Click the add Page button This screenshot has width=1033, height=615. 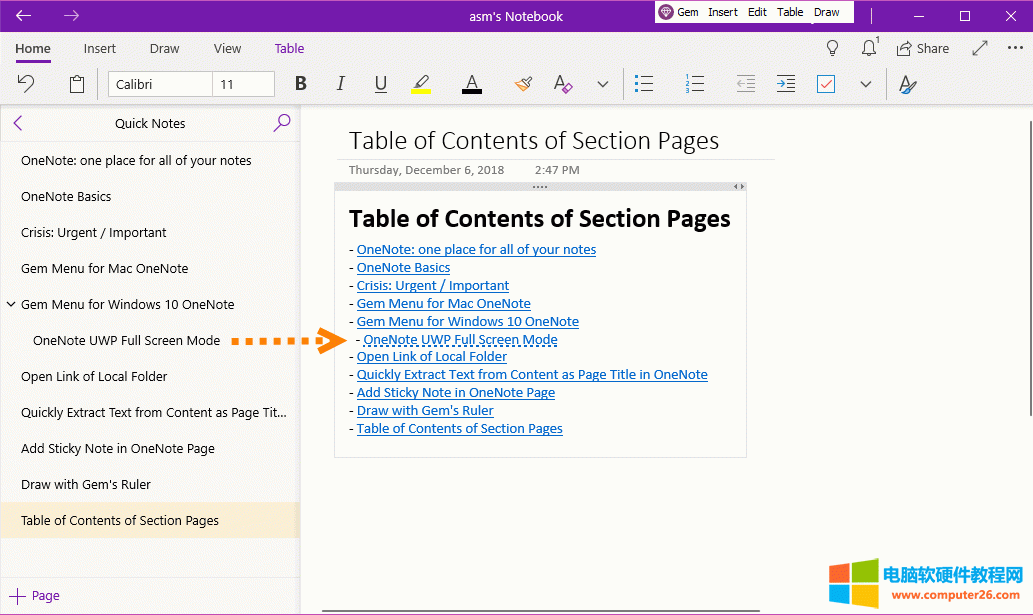pyautogui.click(x=35, y=595)
